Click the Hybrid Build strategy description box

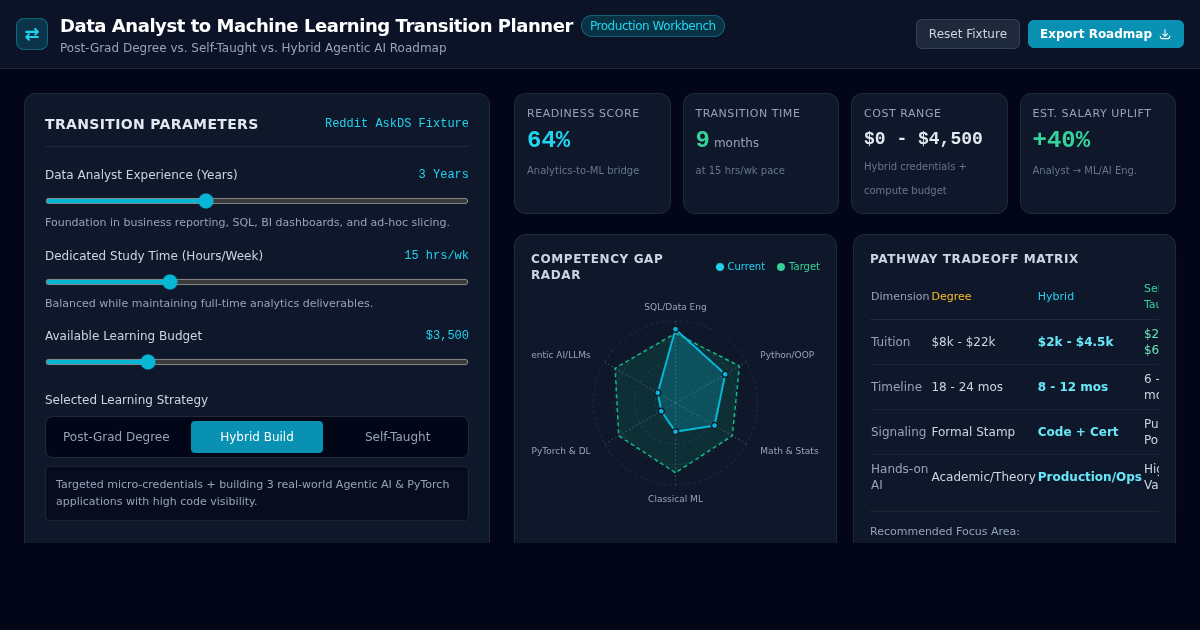coord(257,493)
